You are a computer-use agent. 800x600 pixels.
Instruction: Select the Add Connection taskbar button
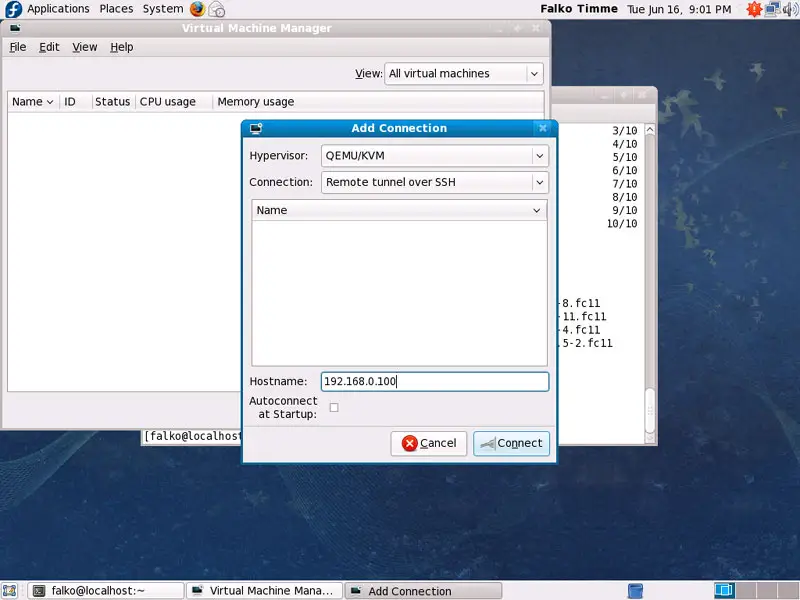pos(423,591)
